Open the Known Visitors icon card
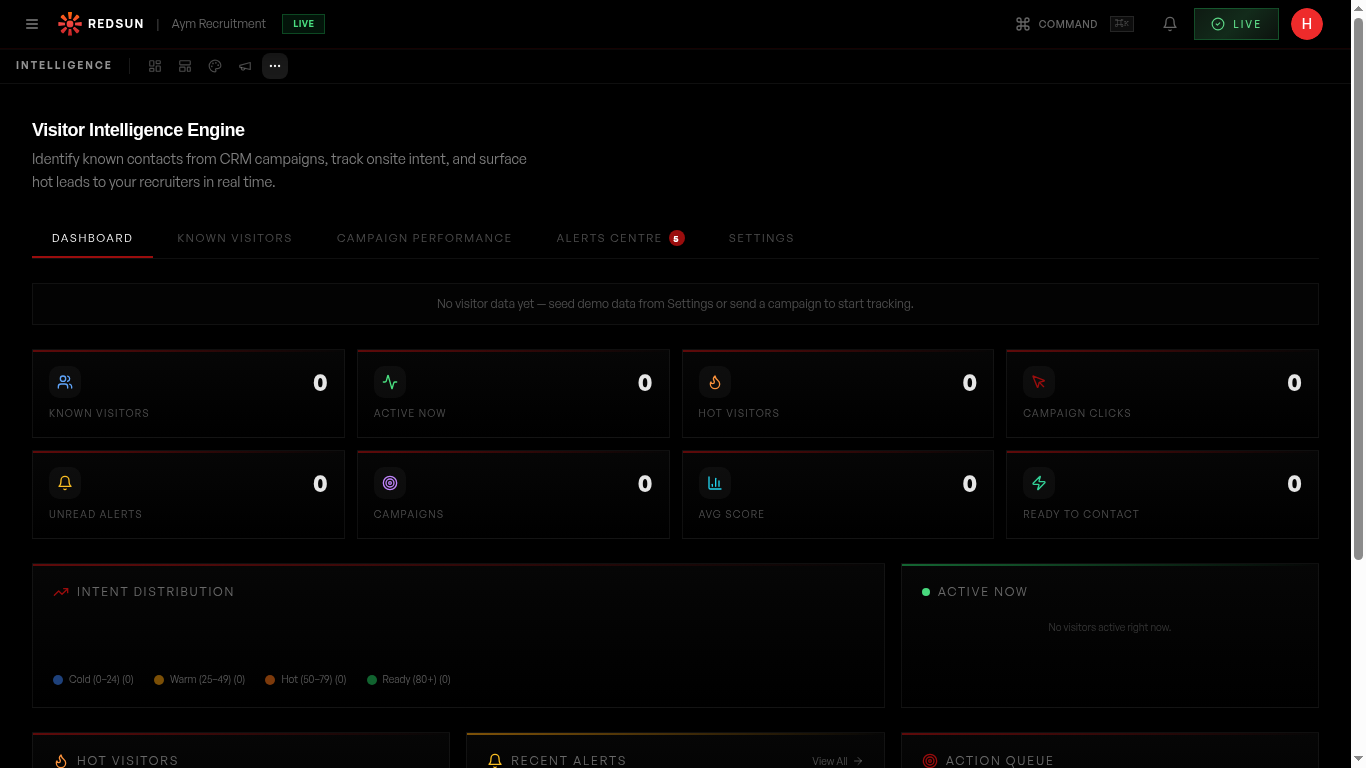This screenshot has width=1366, height=768. click(64, 382)
